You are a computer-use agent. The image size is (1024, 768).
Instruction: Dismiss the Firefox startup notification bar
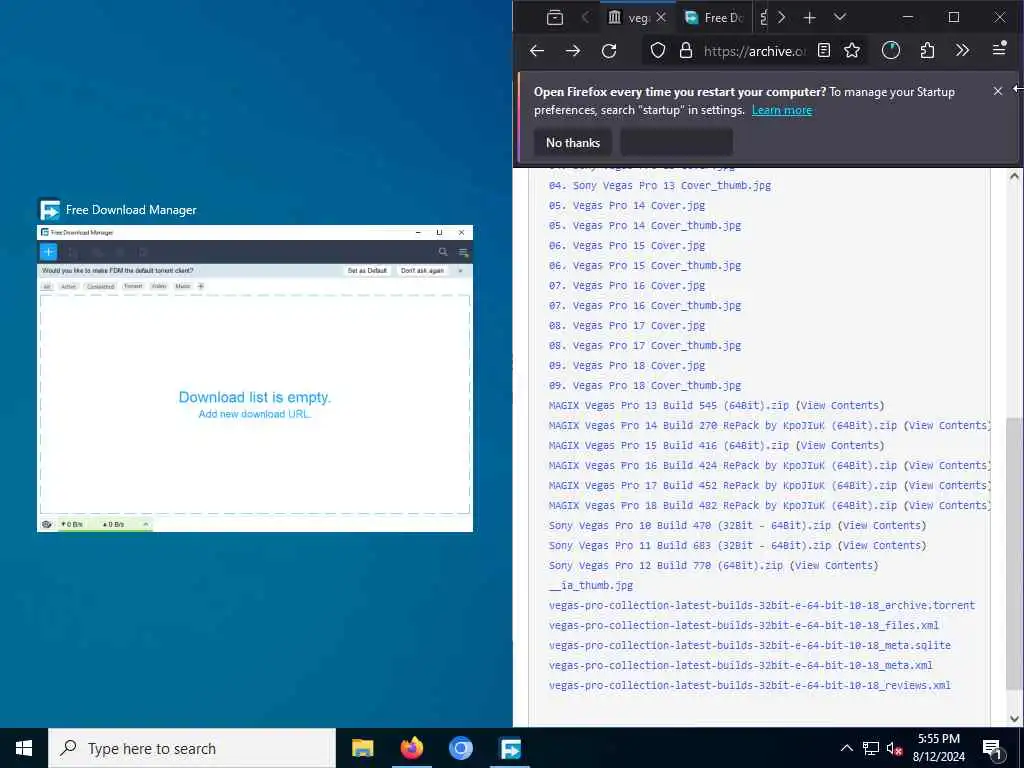tap(997, 91)
